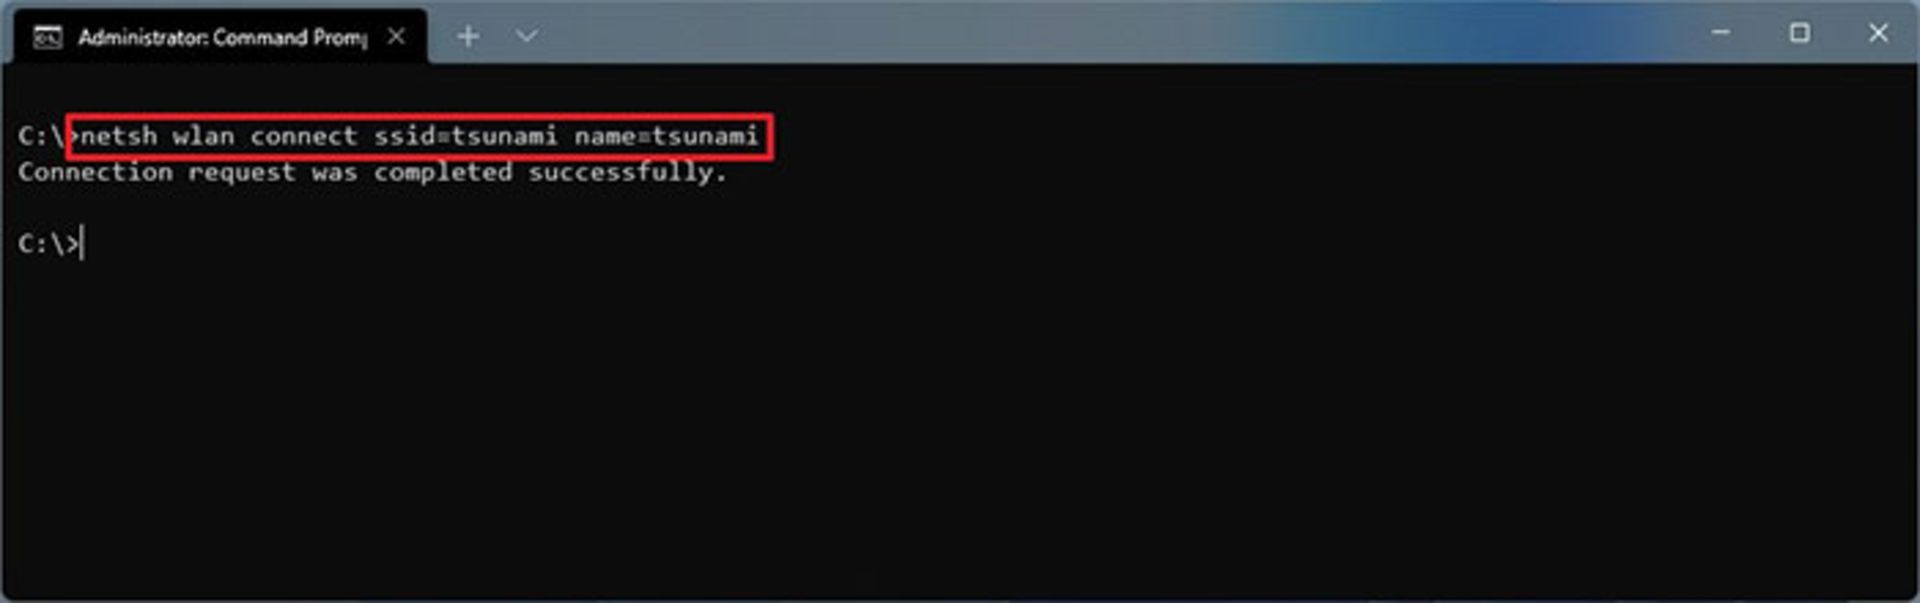Minimize the terminal window
Image resolution: width=1920 pixels, height=603 pixels.
click(1721, 33)
